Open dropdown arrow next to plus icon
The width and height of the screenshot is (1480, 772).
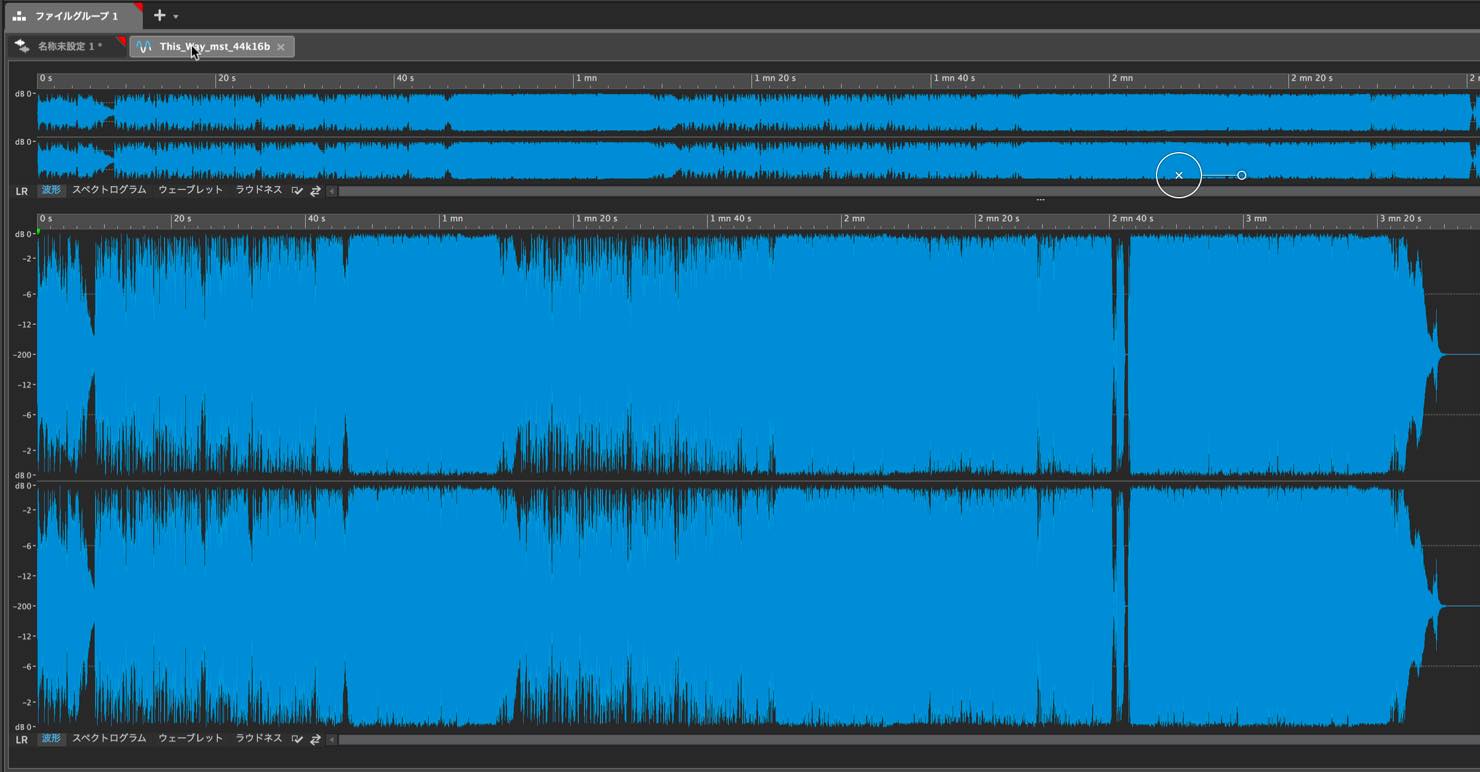(176, 16)
